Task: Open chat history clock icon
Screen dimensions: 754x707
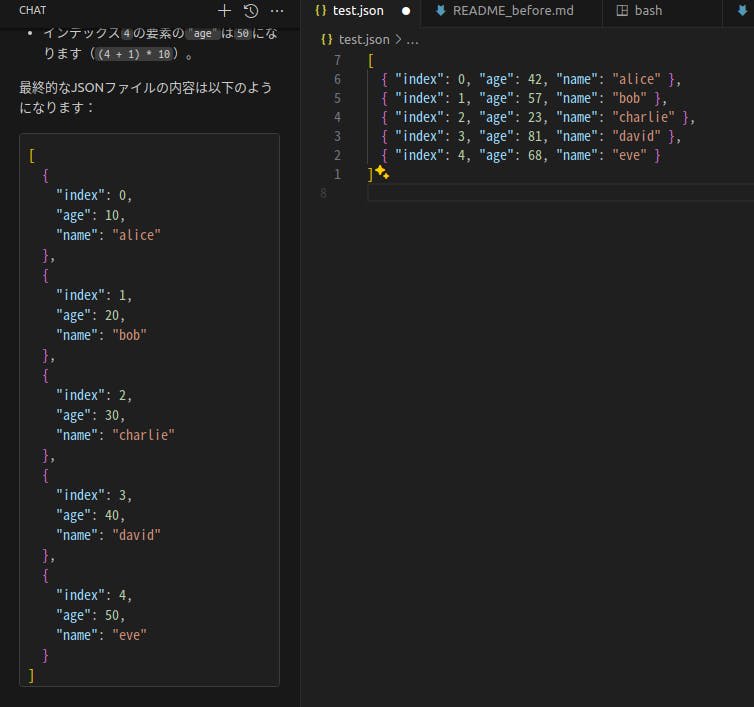Action: click(x=251, y=11)
